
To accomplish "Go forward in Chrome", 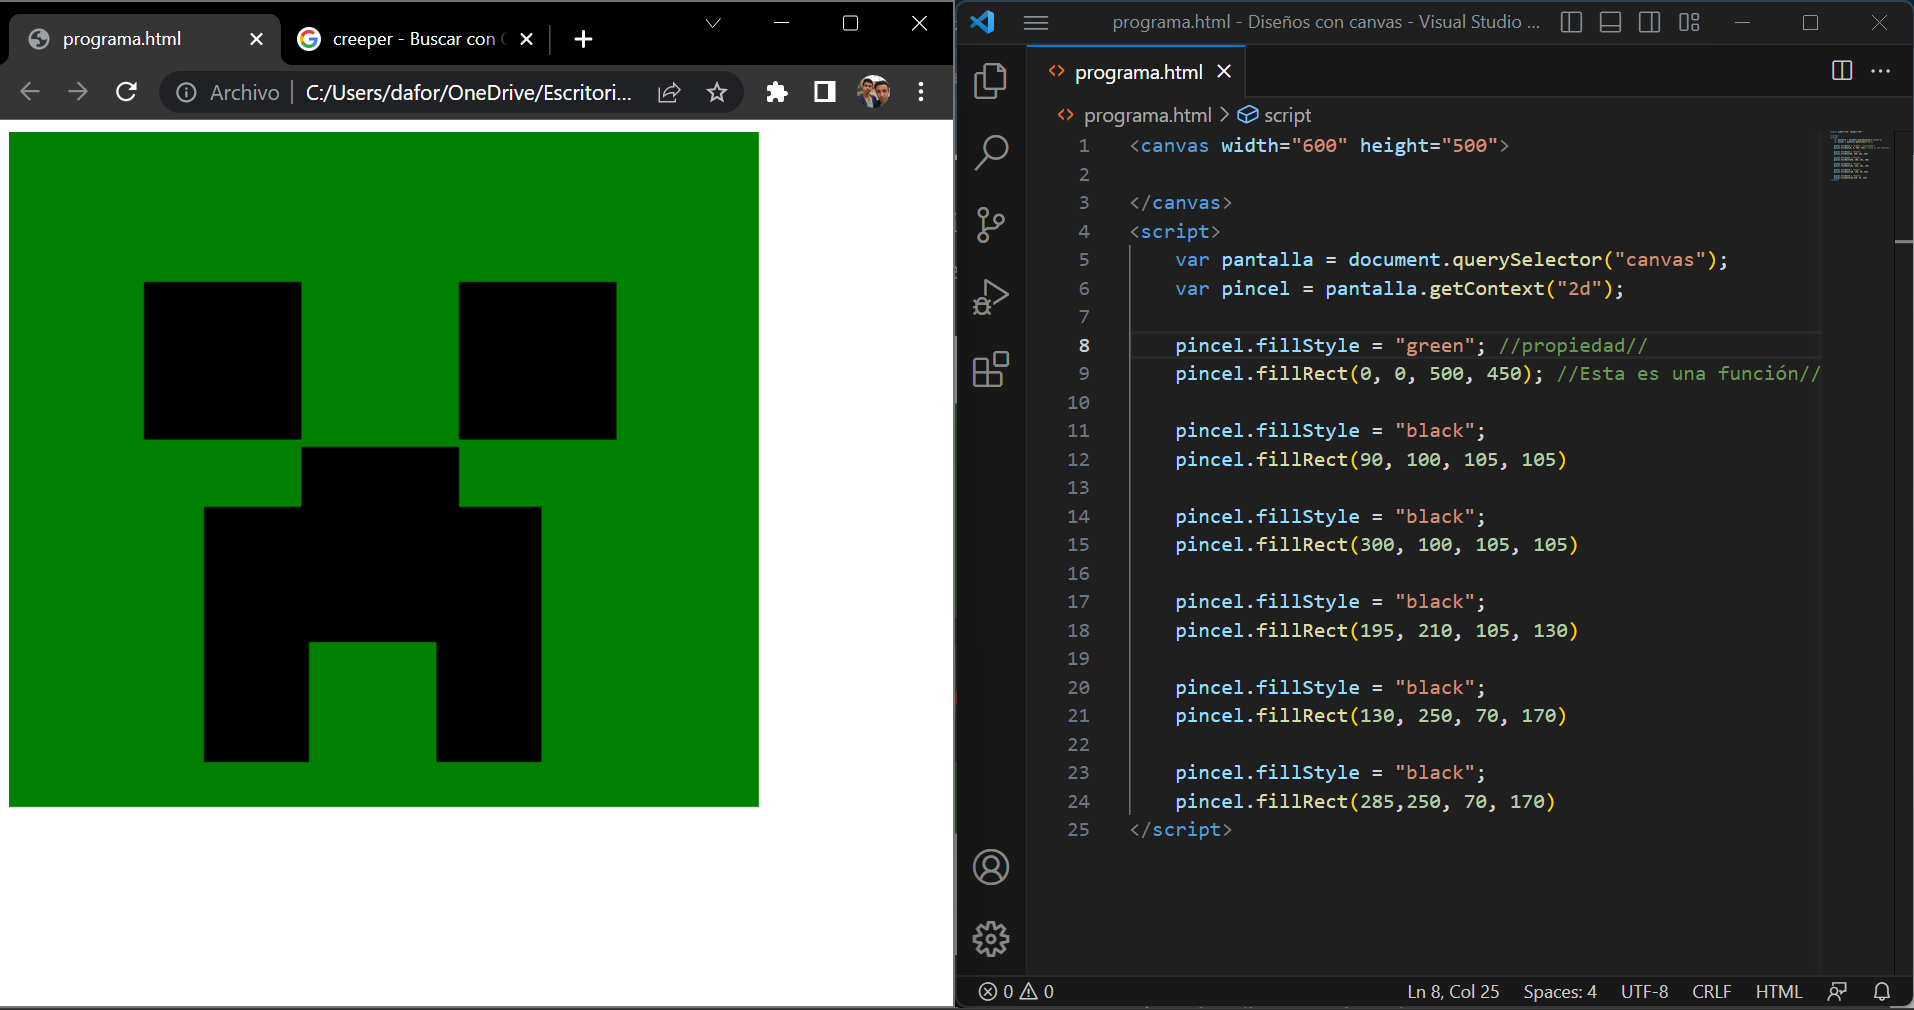I will [x=78, y=92].
